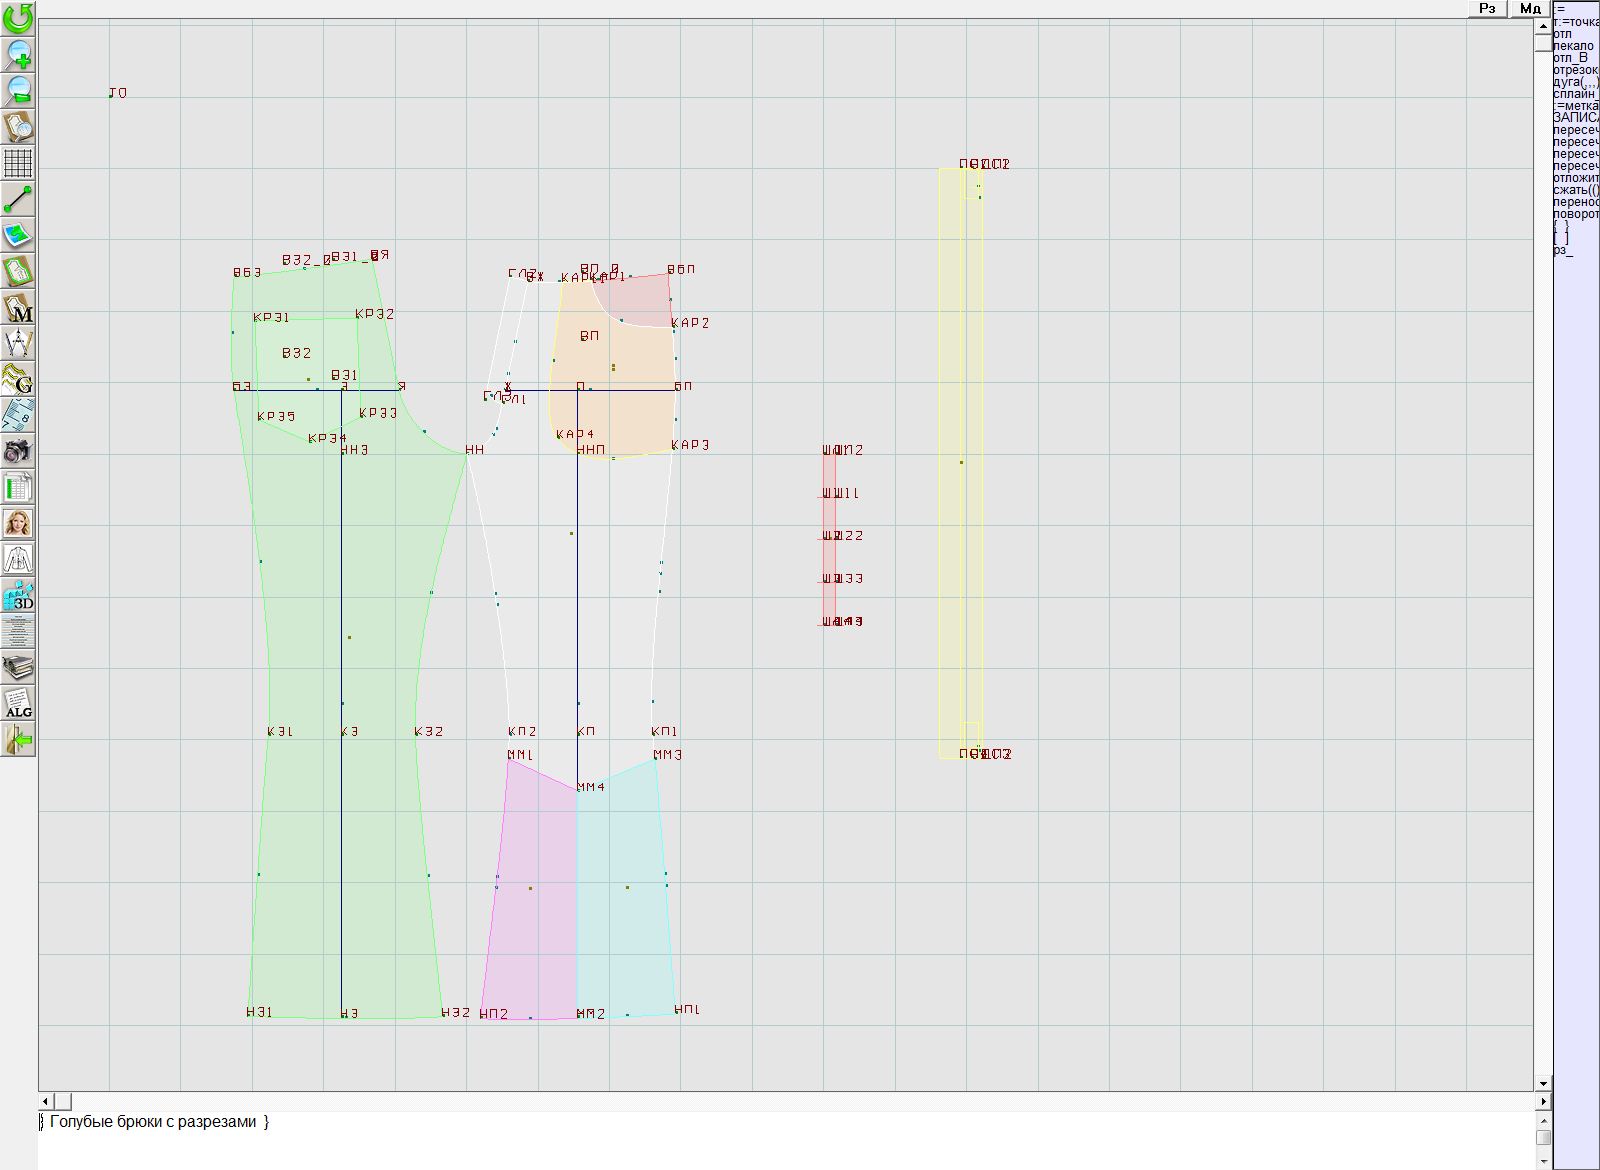Click the camera snapshot icon
The width and height of the screenshot is (1600, 1170).
18,451
